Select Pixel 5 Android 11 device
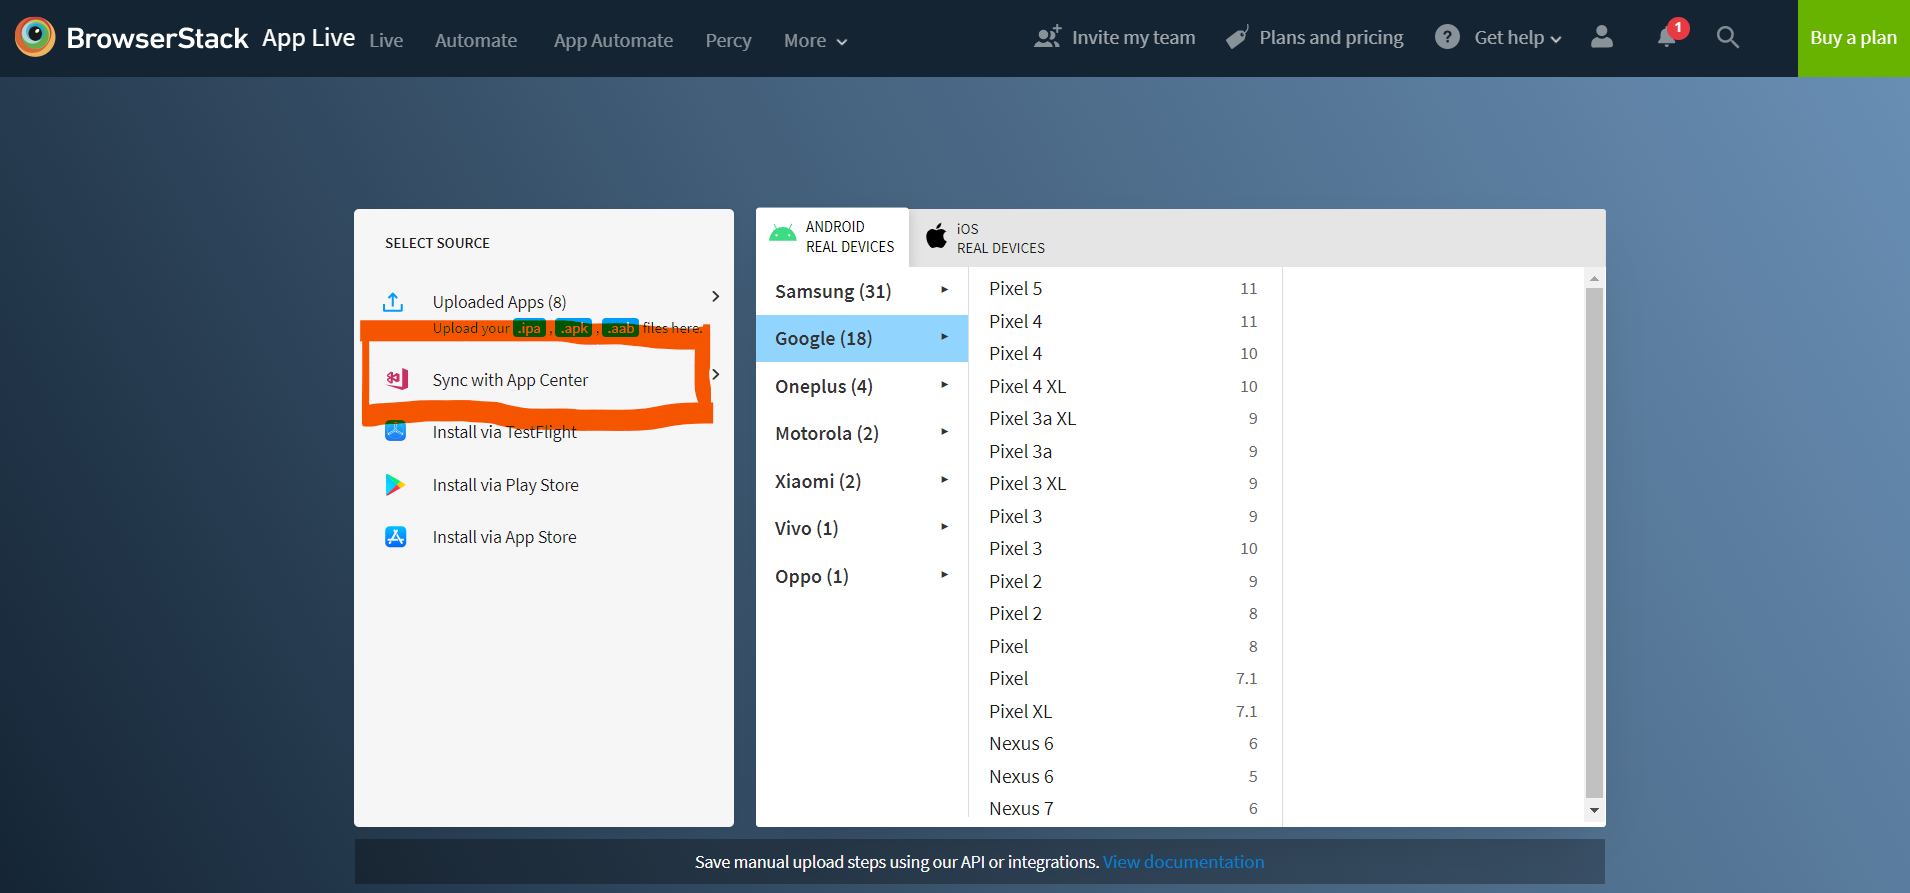 pos(1123,288)
